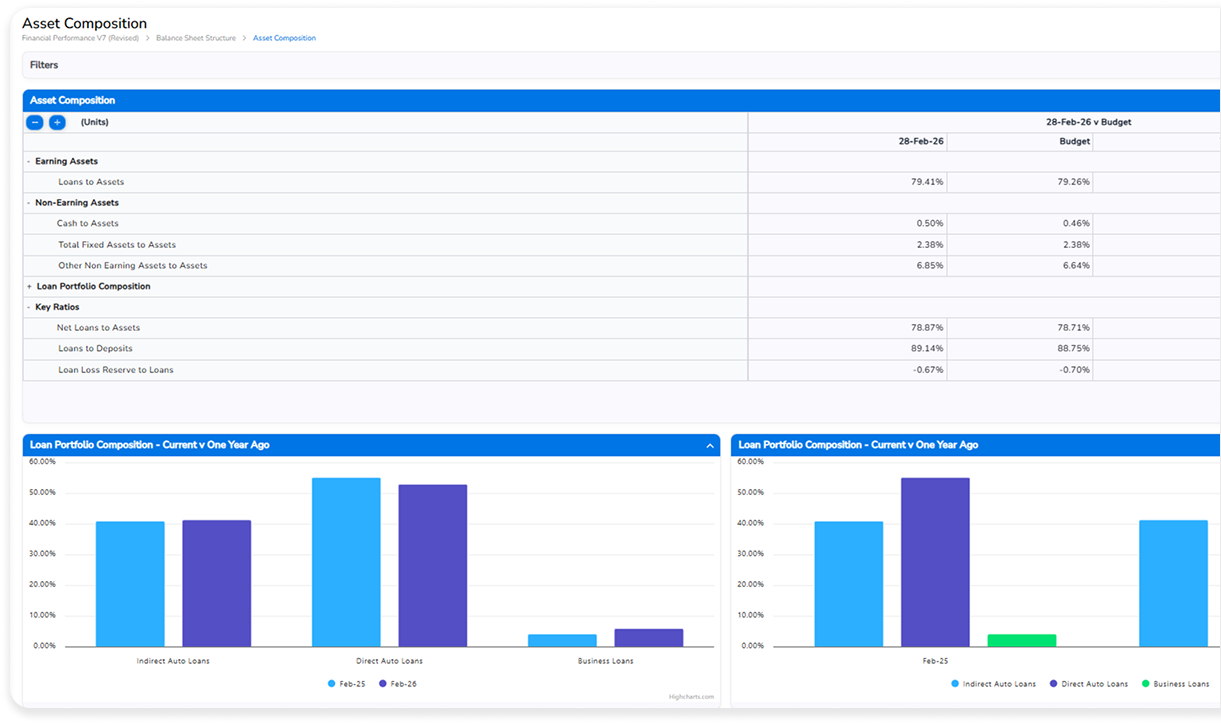Collapse the Key Ratios row group
Screen dimensions: 1221x724
tap(29, 307)
